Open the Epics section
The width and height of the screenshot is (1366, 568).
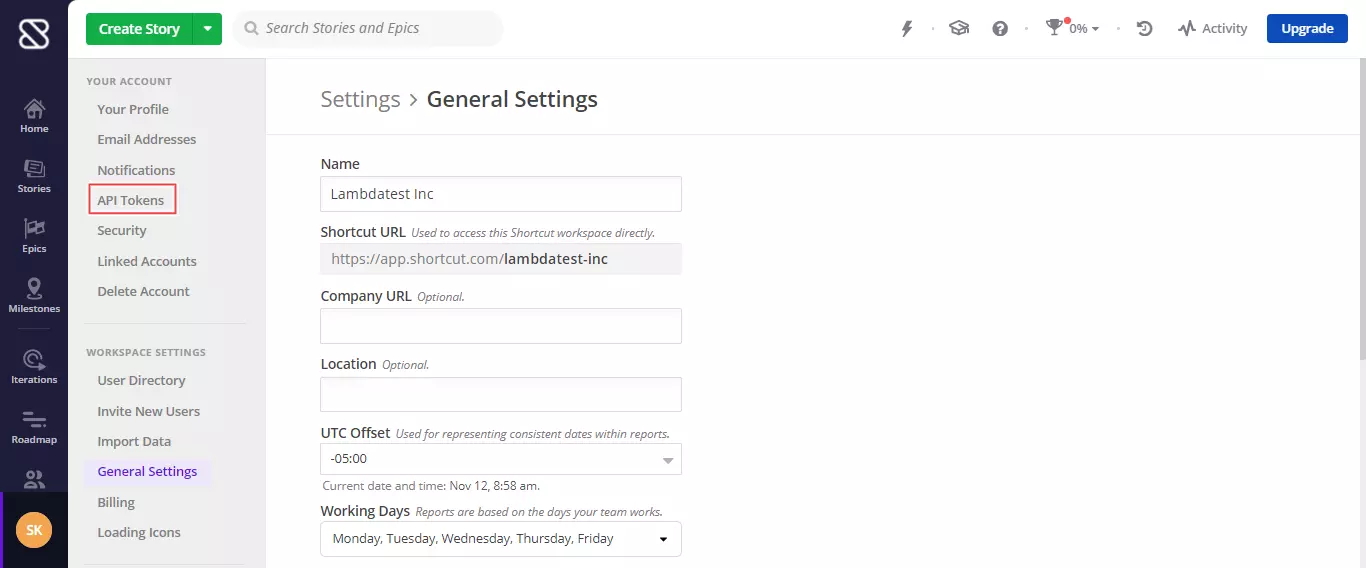[34, 236]
